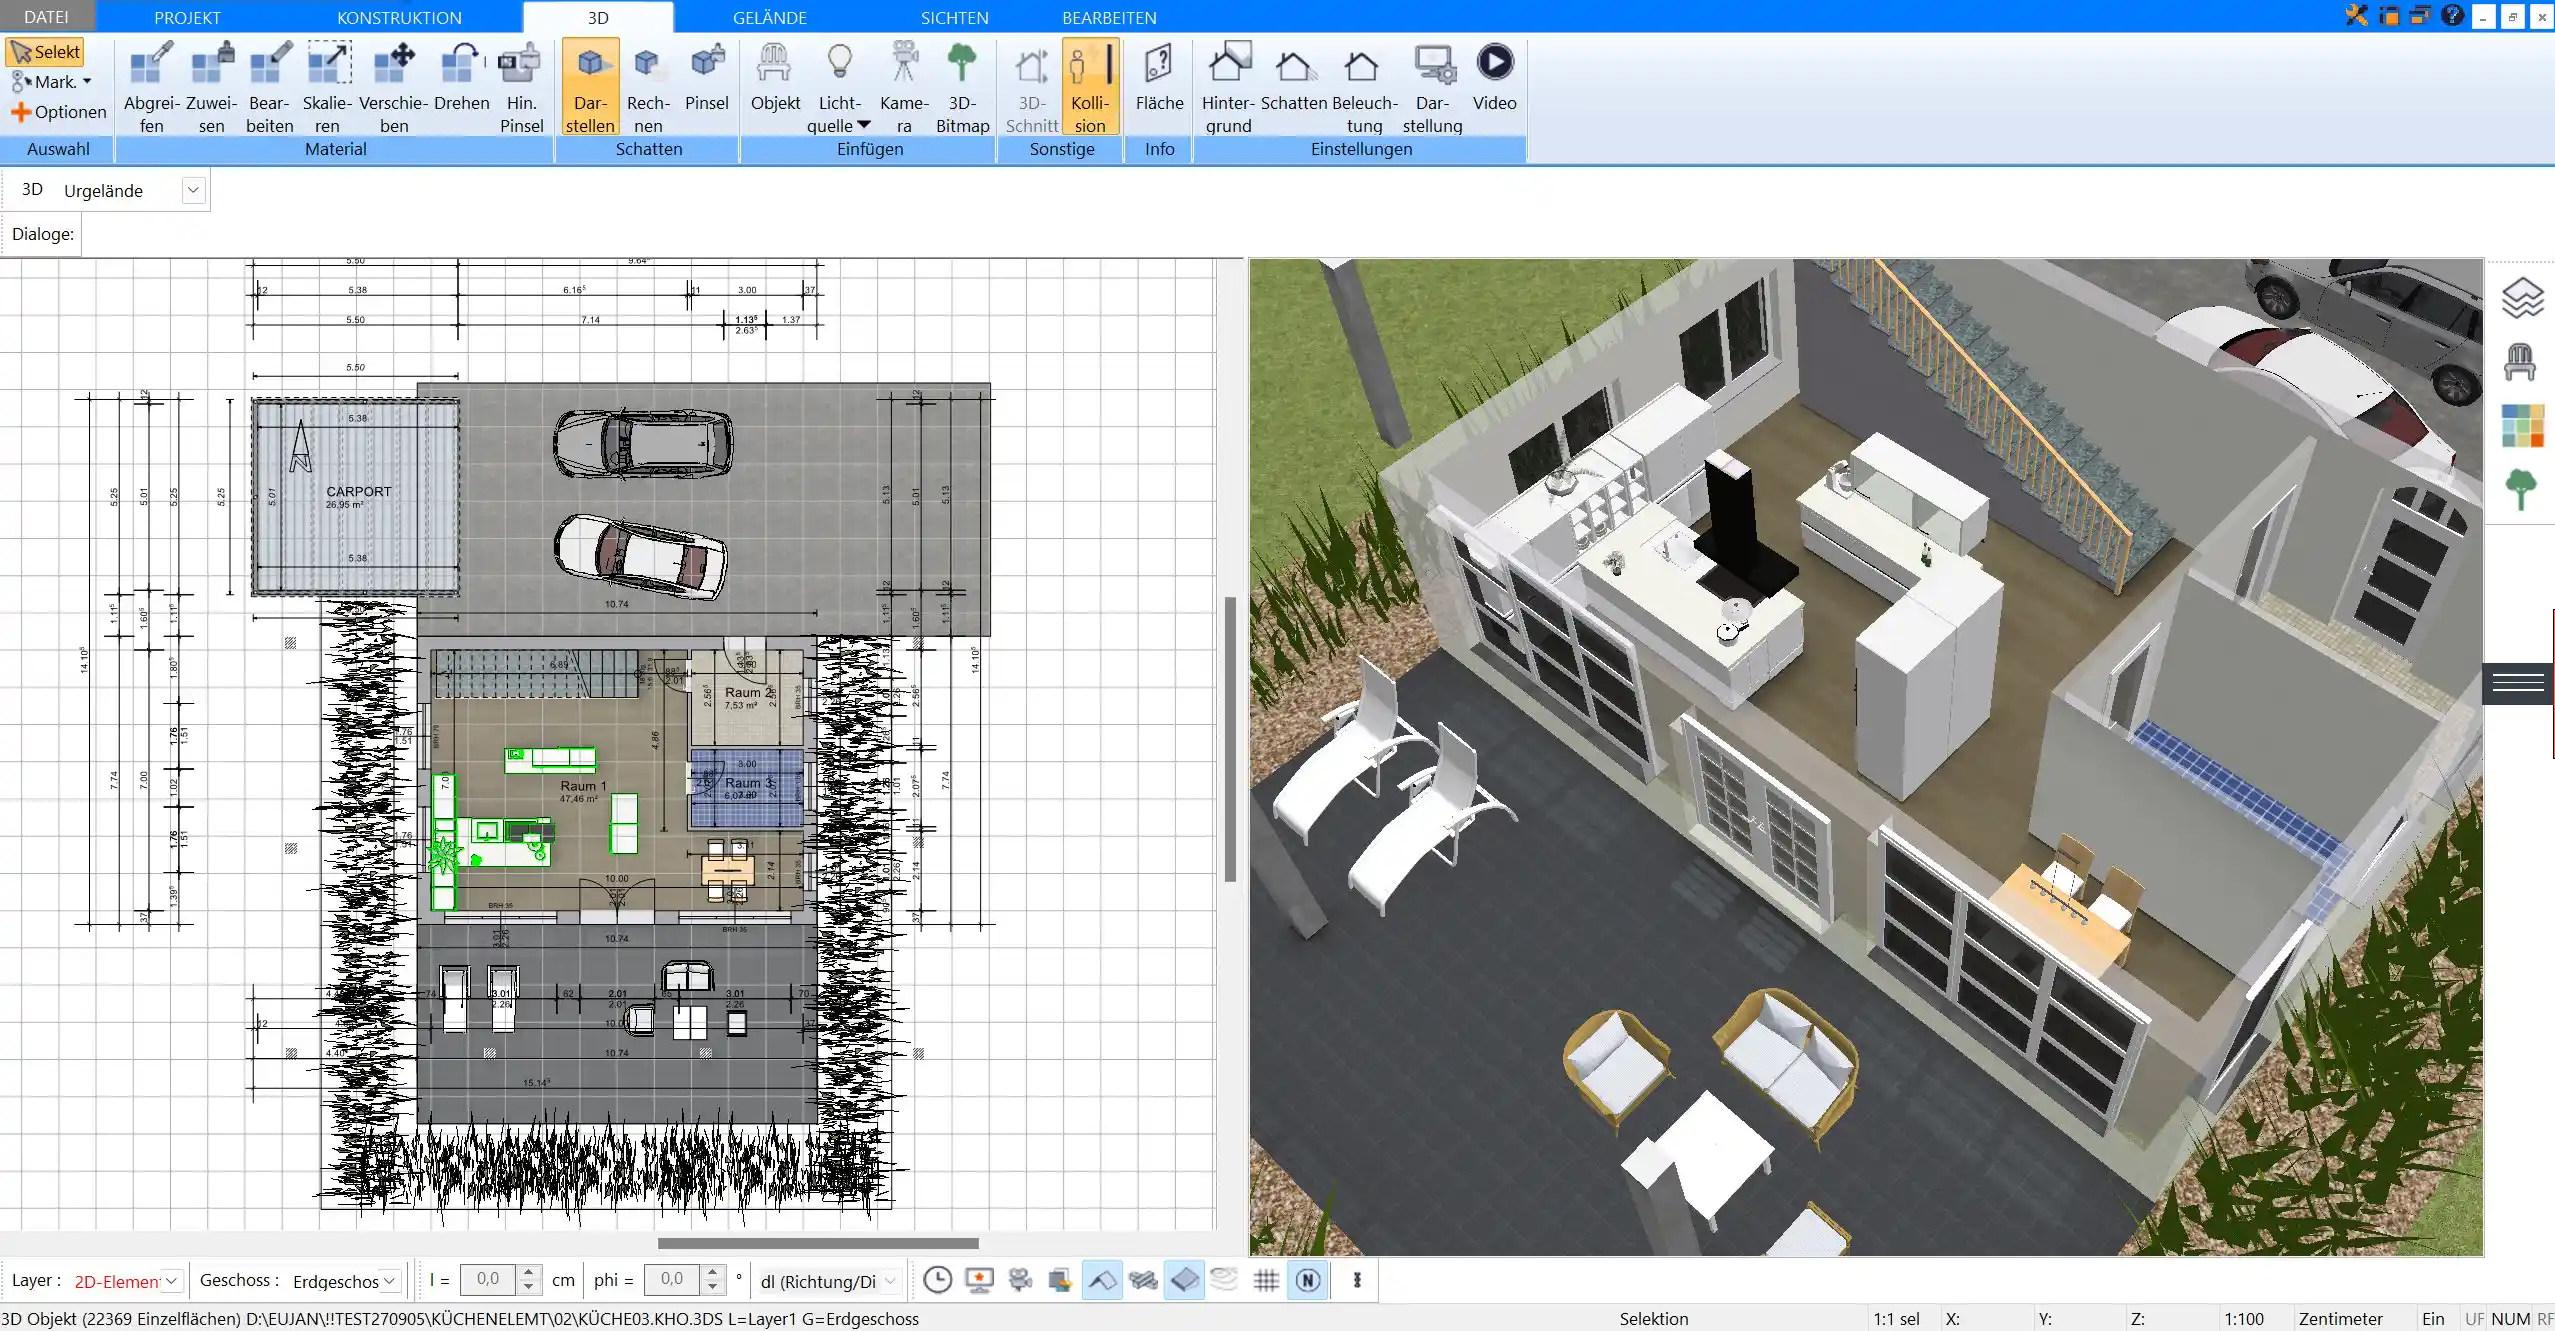Viewport: 2555px width, 1331px height.
Task: Open Beleuchtung settings
Action: point(1364,87)
